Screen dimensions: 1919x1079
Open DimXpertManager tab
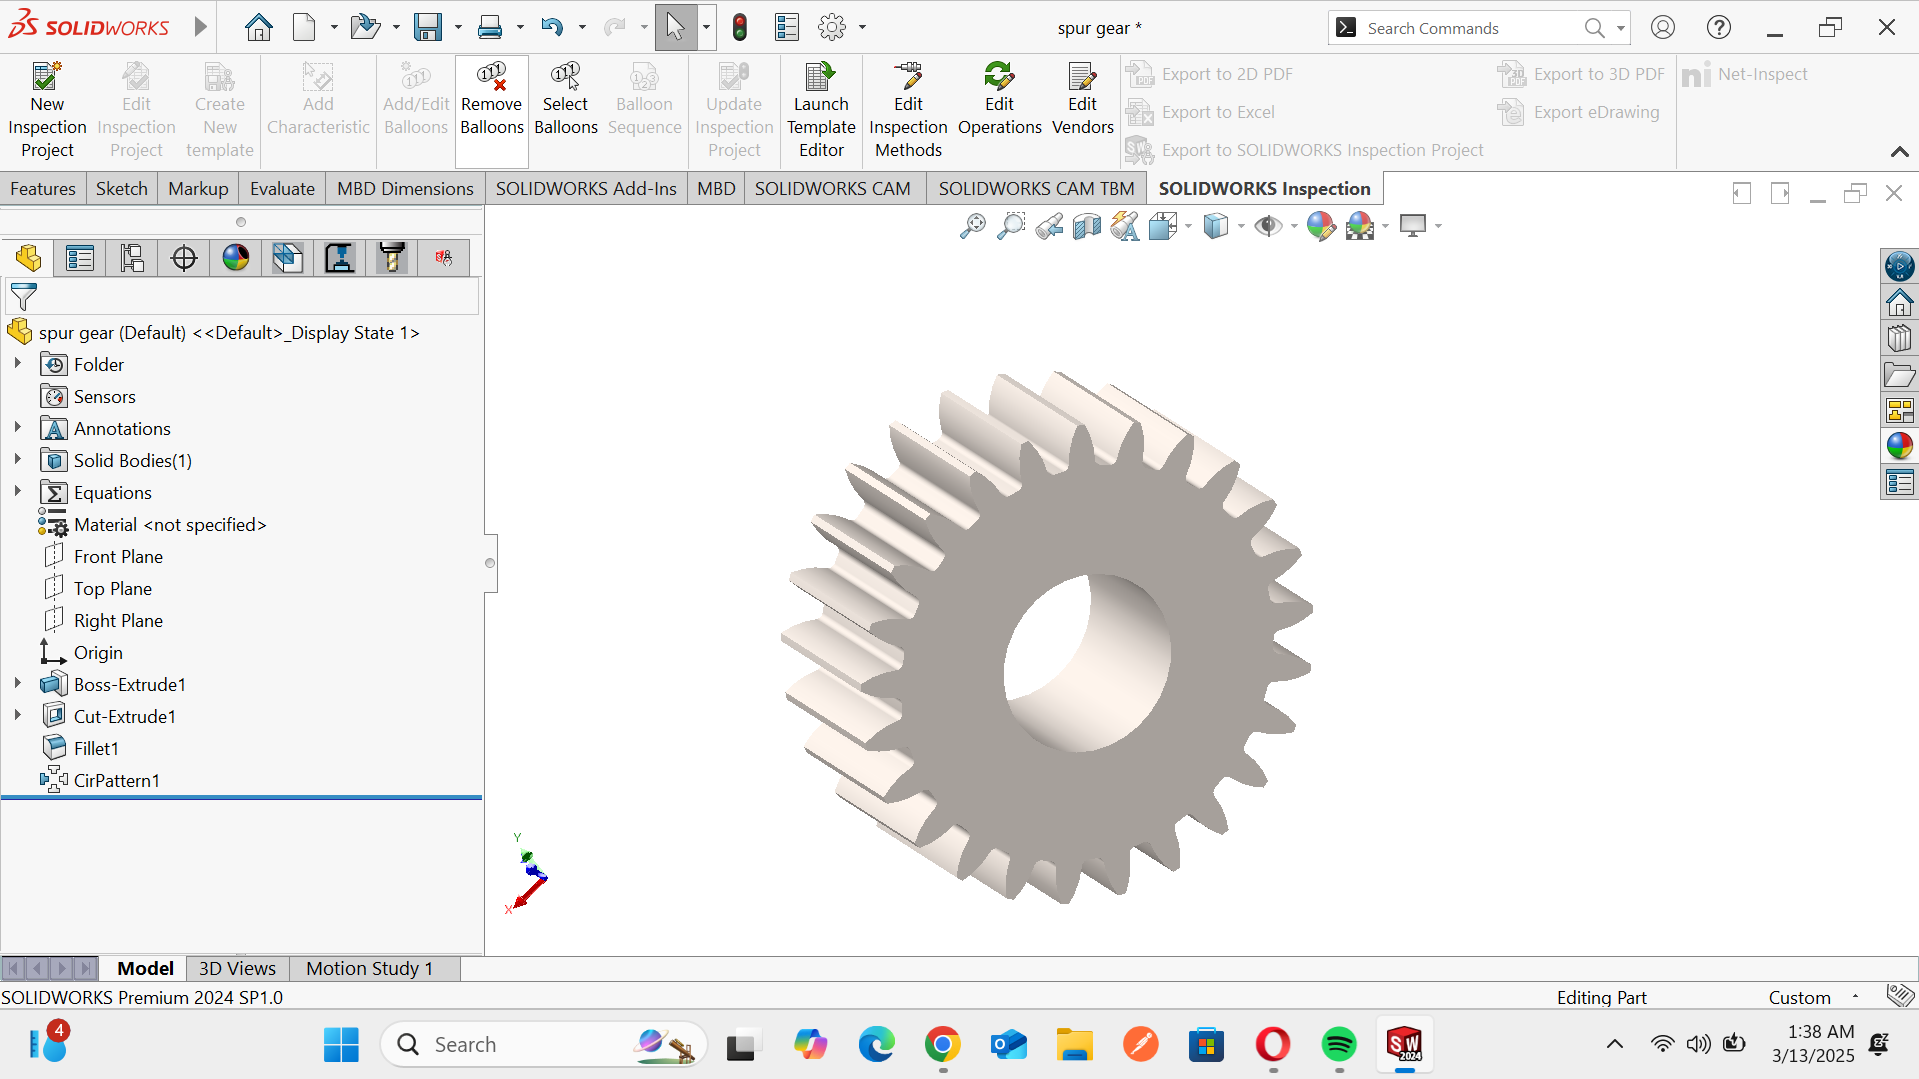184,258
